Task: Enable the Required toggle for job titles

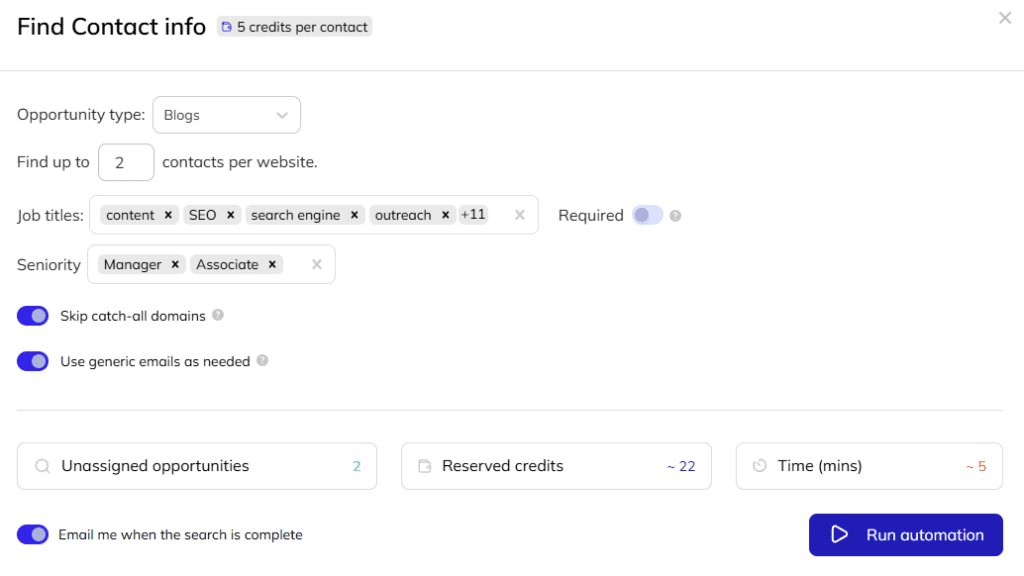Action: [x=648, y=215]
